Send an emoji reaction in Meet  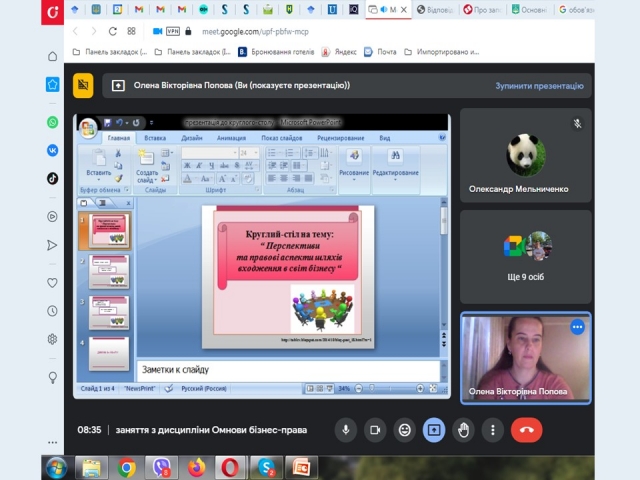coord(404,429)
